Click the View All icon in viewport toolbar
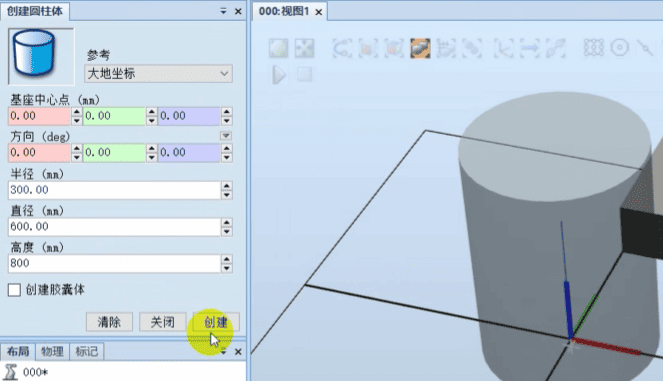This screenshot has height=381, width=663. (x=279, y=48)
